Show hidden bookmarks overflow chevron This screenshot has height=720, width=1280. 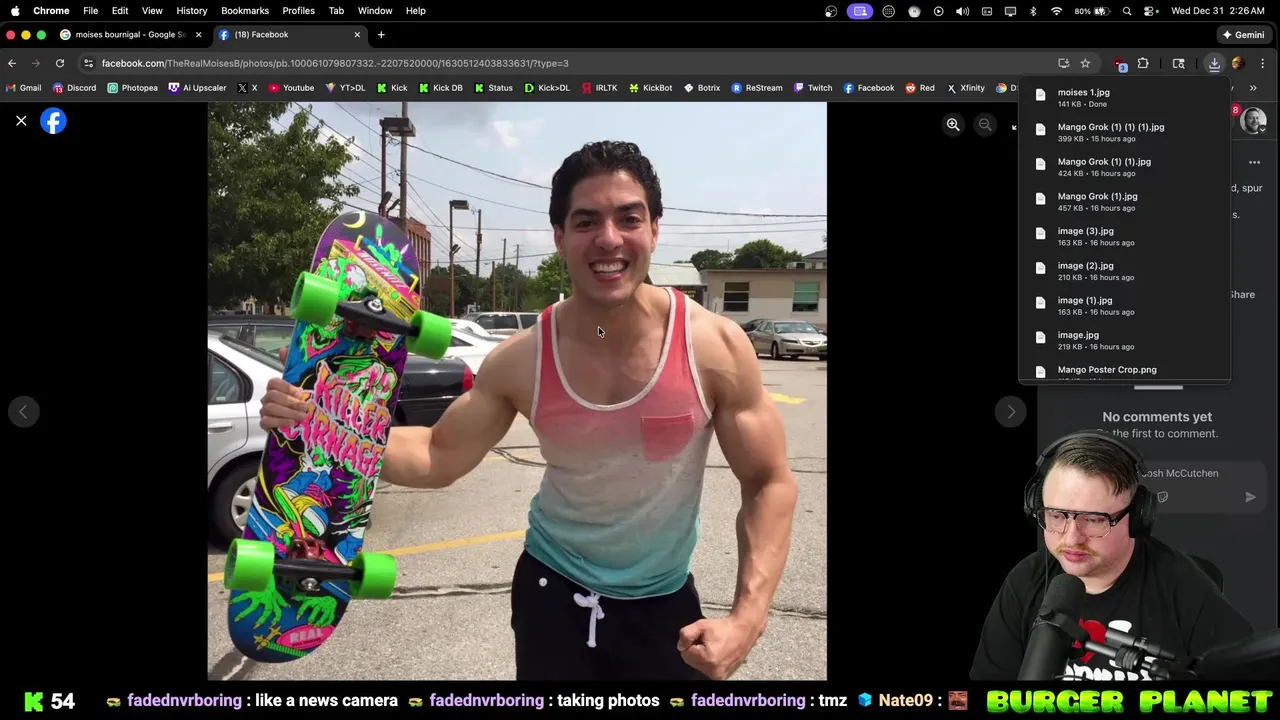1253,88
